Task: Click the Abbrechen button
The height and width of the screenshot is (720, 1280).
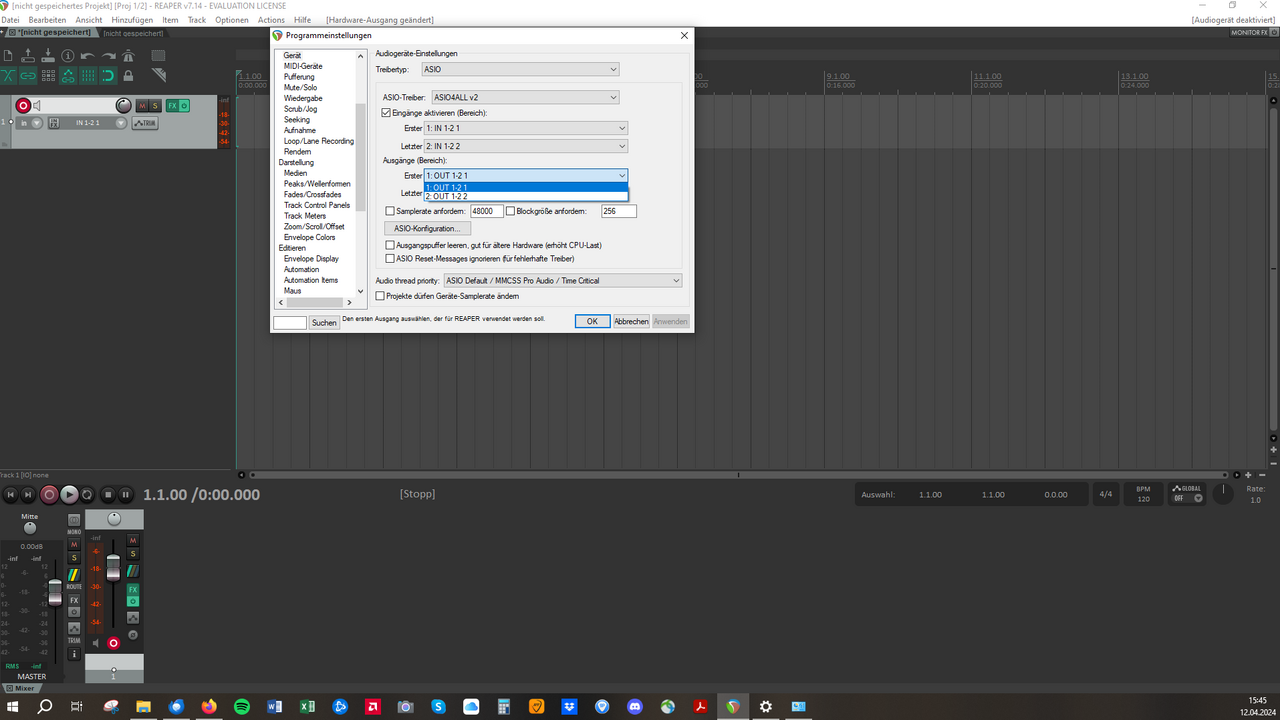Action: [x=631, y=321]
